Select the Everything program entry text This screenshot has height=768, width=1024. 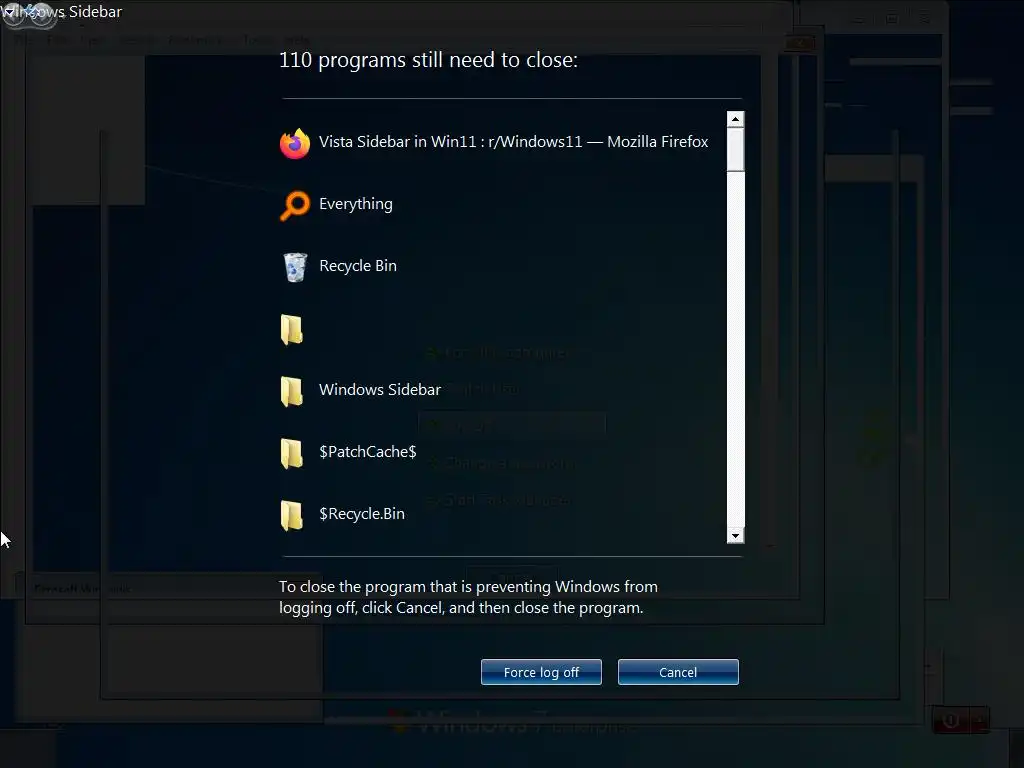coord(356,204)
